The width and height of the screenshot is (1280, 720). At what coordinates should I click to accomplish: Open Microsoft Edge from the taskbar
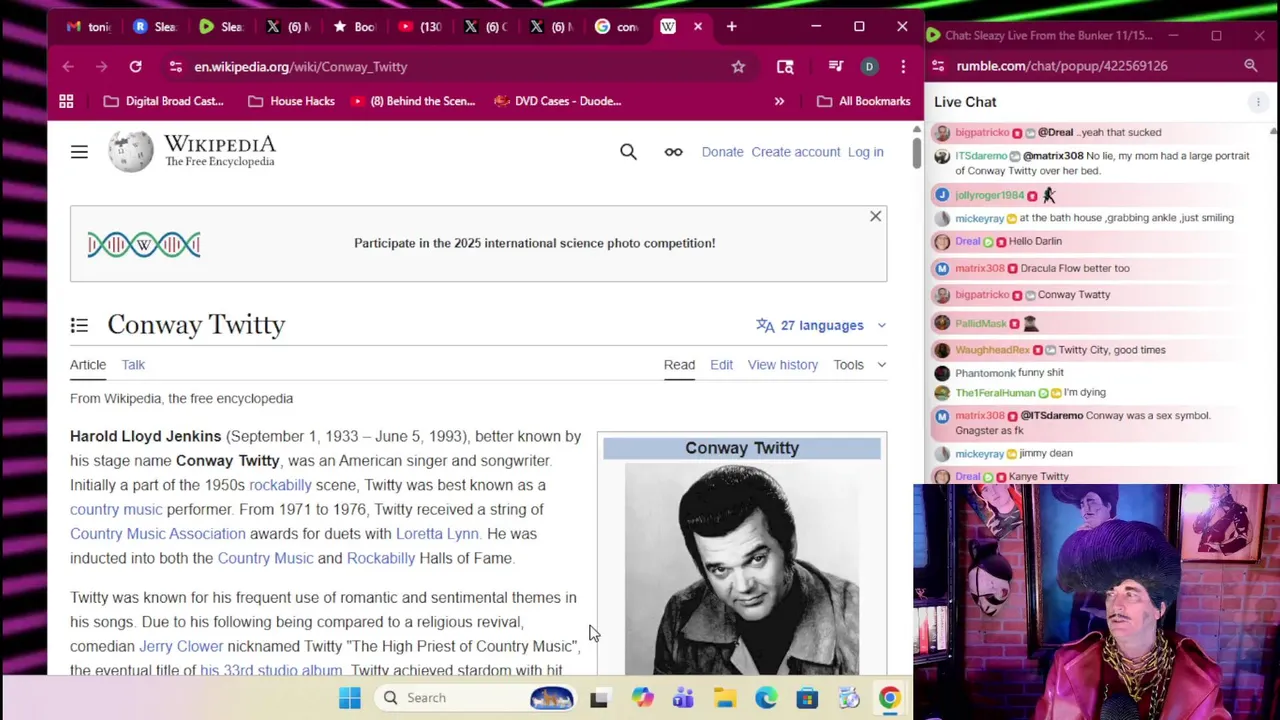click(766, 698)
